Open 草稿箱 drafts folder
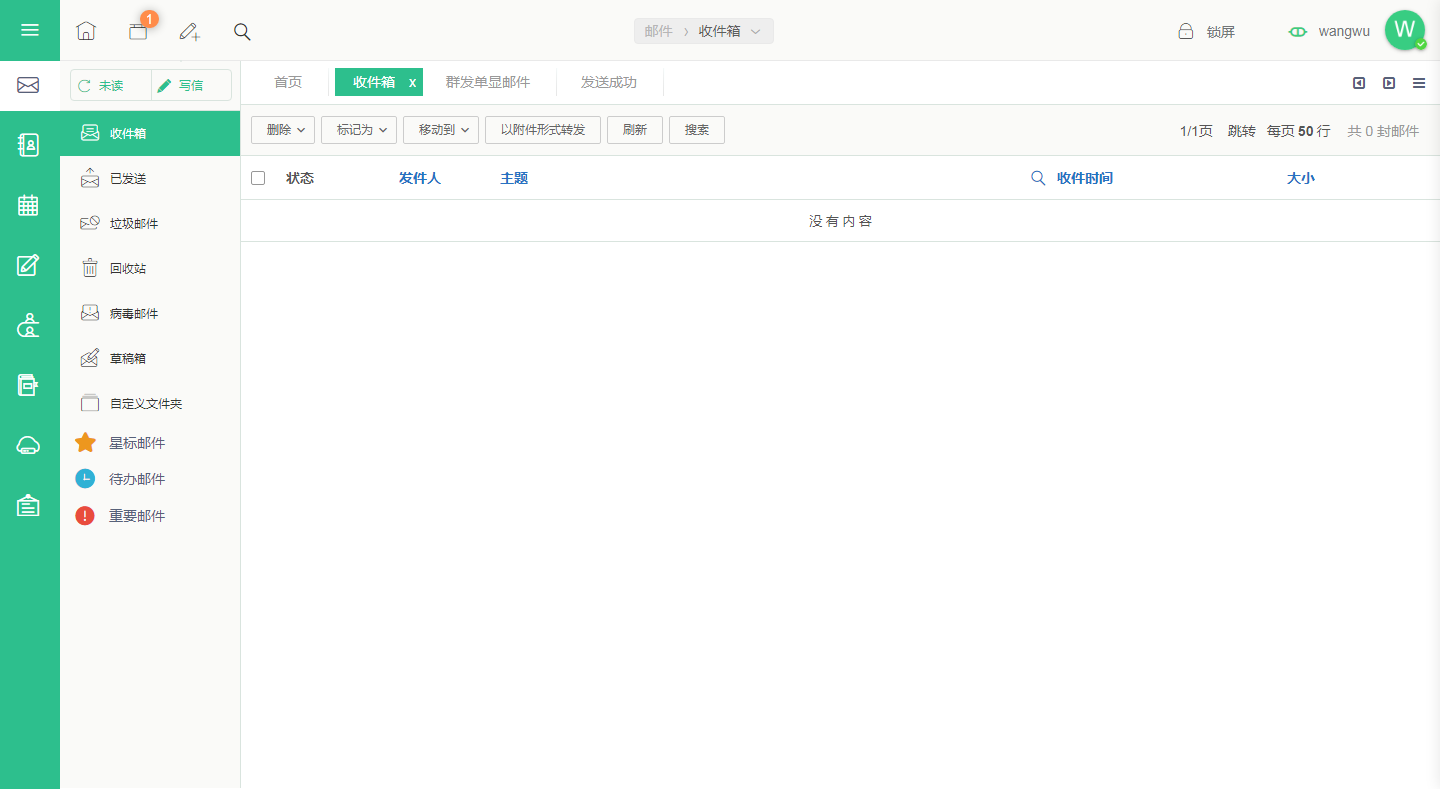The height and width of the screenshot is (789, 1440). point(150,358)
